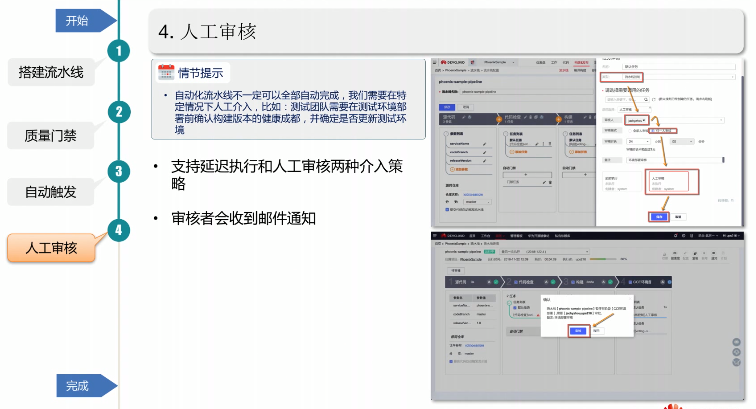The width and height of the screenshot is (756, 409).
Task: Edit the serviceName parameter pencil icon
Action: click(484, 144)
